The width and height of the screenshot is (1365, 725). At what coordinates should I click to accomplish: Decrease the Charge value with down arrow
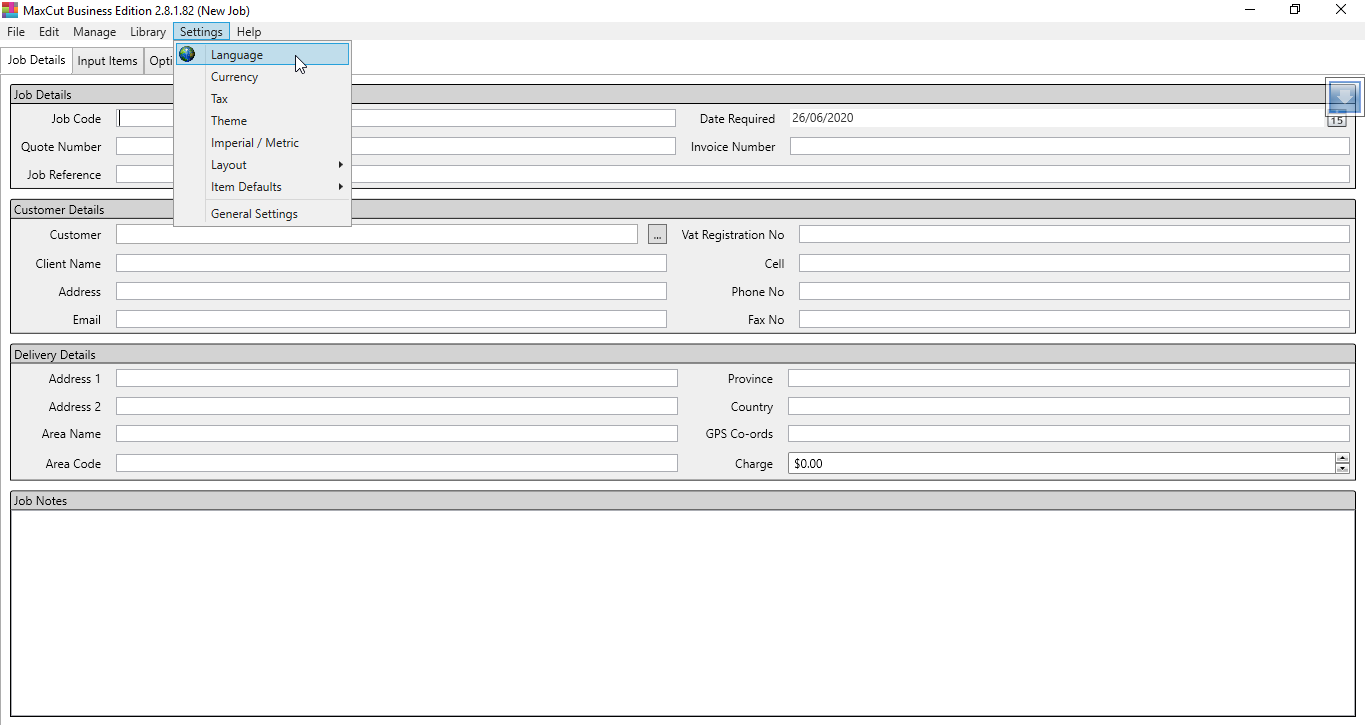(x=1342, y=468)
